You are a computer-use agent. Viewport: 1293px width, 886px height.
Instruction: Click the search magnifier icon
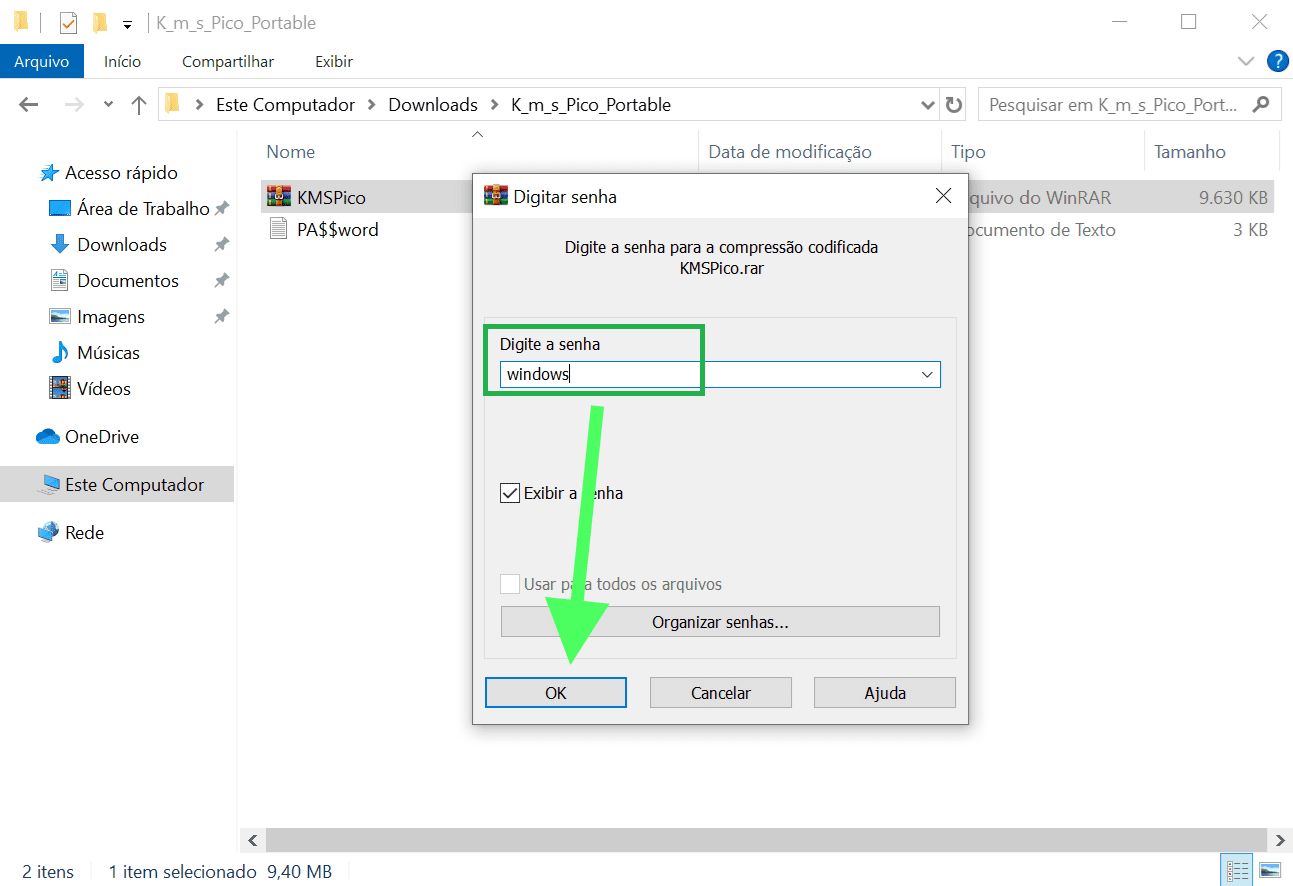(x=1261, y=104)
